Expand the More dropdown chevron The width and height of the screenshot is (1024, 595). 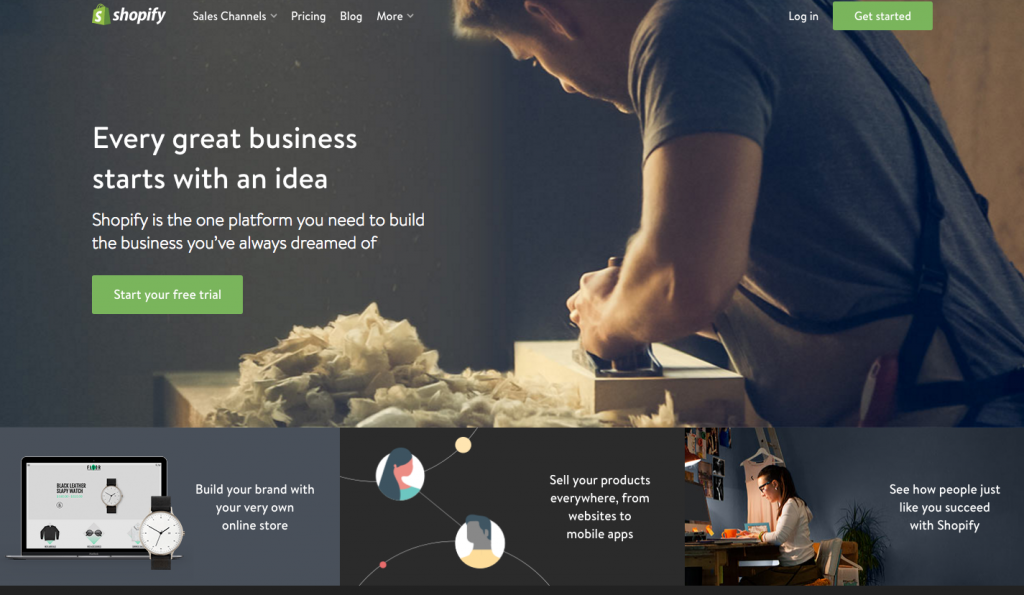coord(410,16)
